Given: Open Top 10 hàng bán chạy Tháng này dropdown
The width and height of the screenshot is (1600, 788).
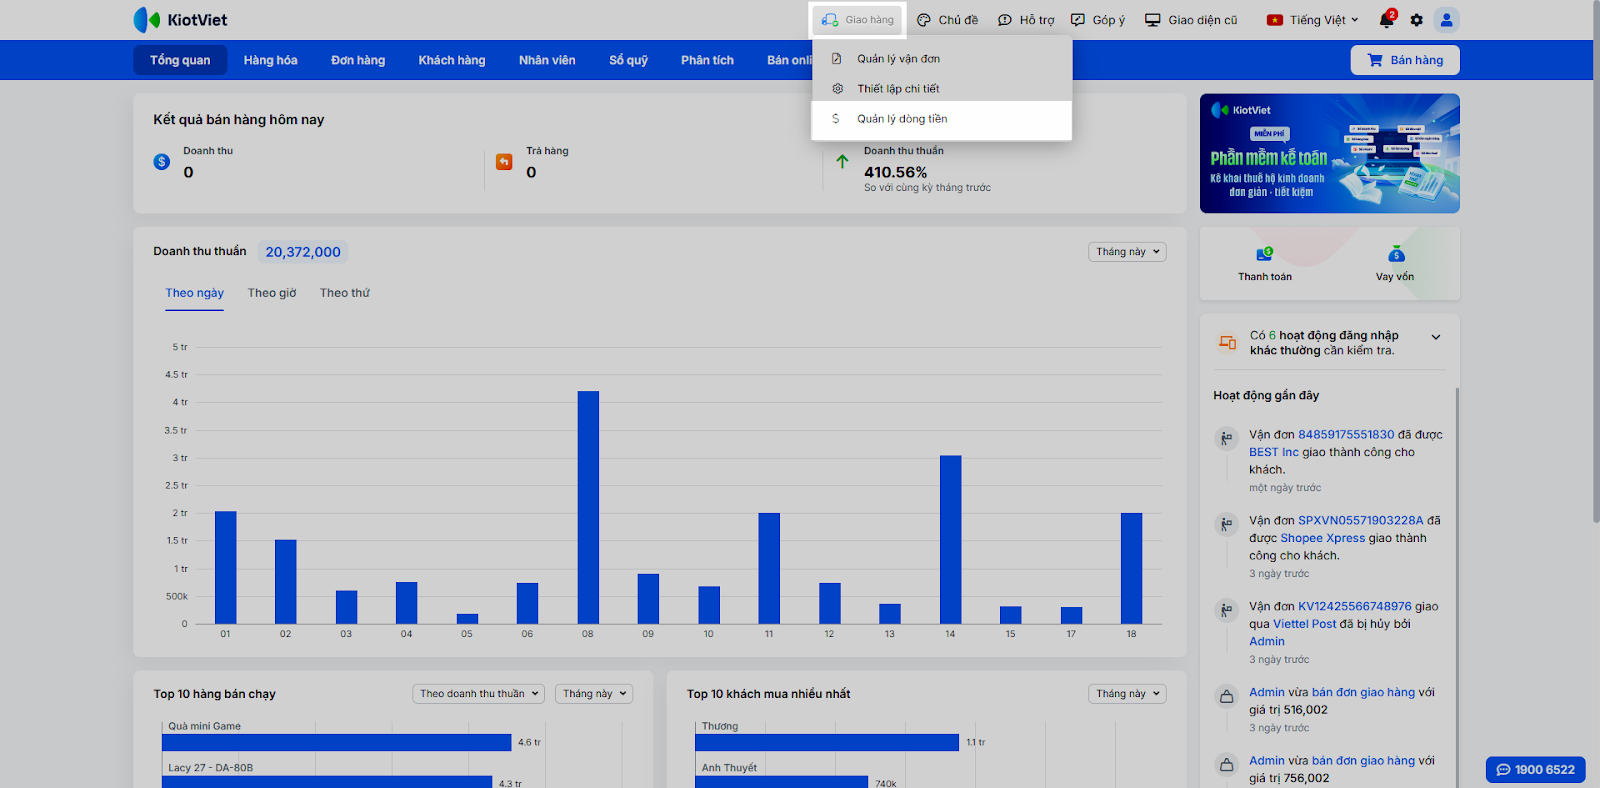Looking at the screenshot, I should (594, 694).
